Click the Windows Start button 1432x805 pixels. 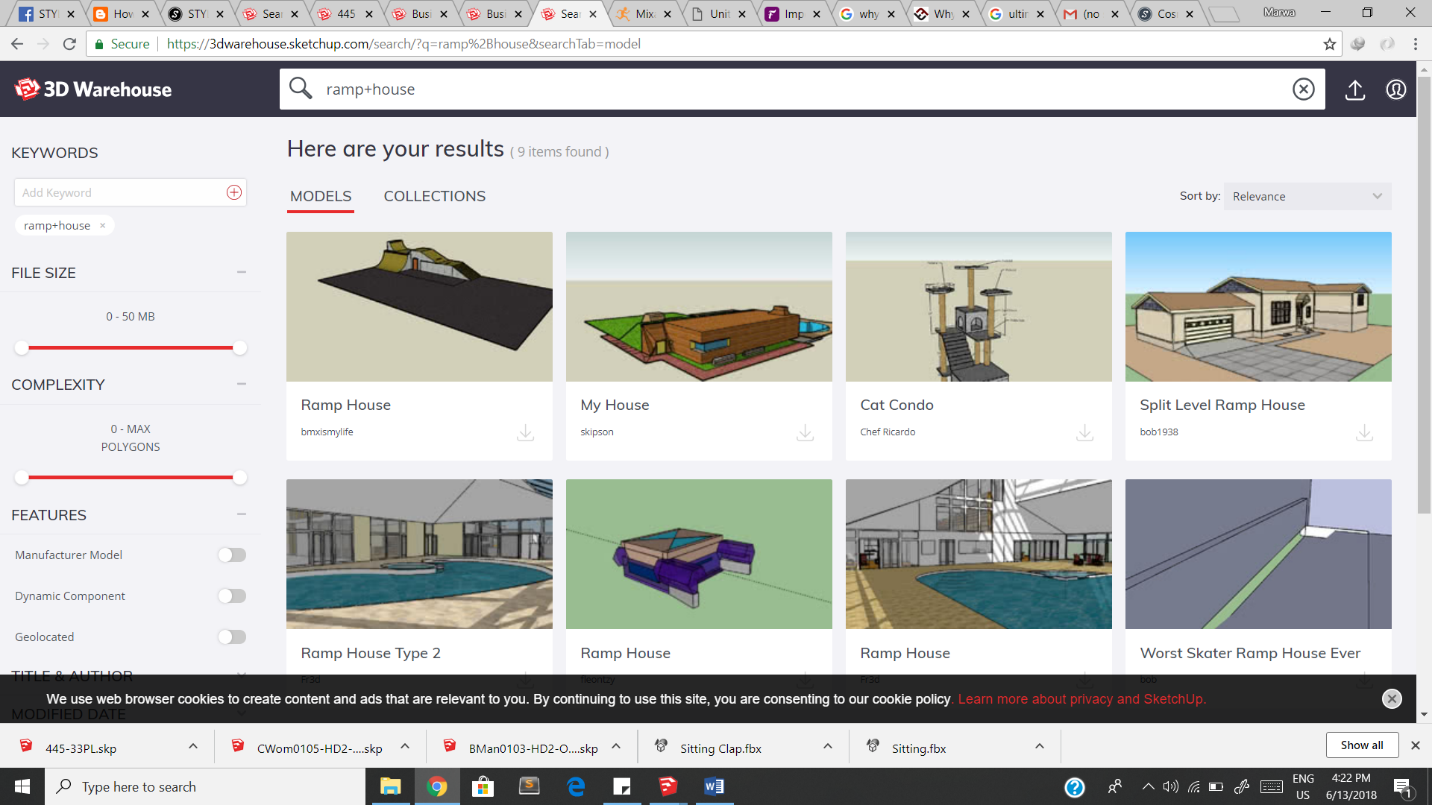pyautogui.click(x=22, y=786)
